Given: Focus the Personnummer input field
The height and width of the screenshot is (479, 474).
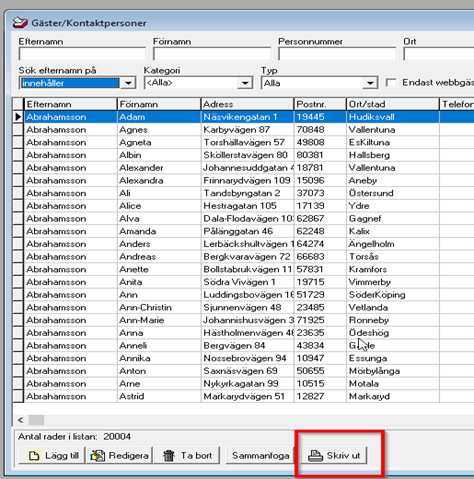Looking at the screenshot, I should pos(337,54).
